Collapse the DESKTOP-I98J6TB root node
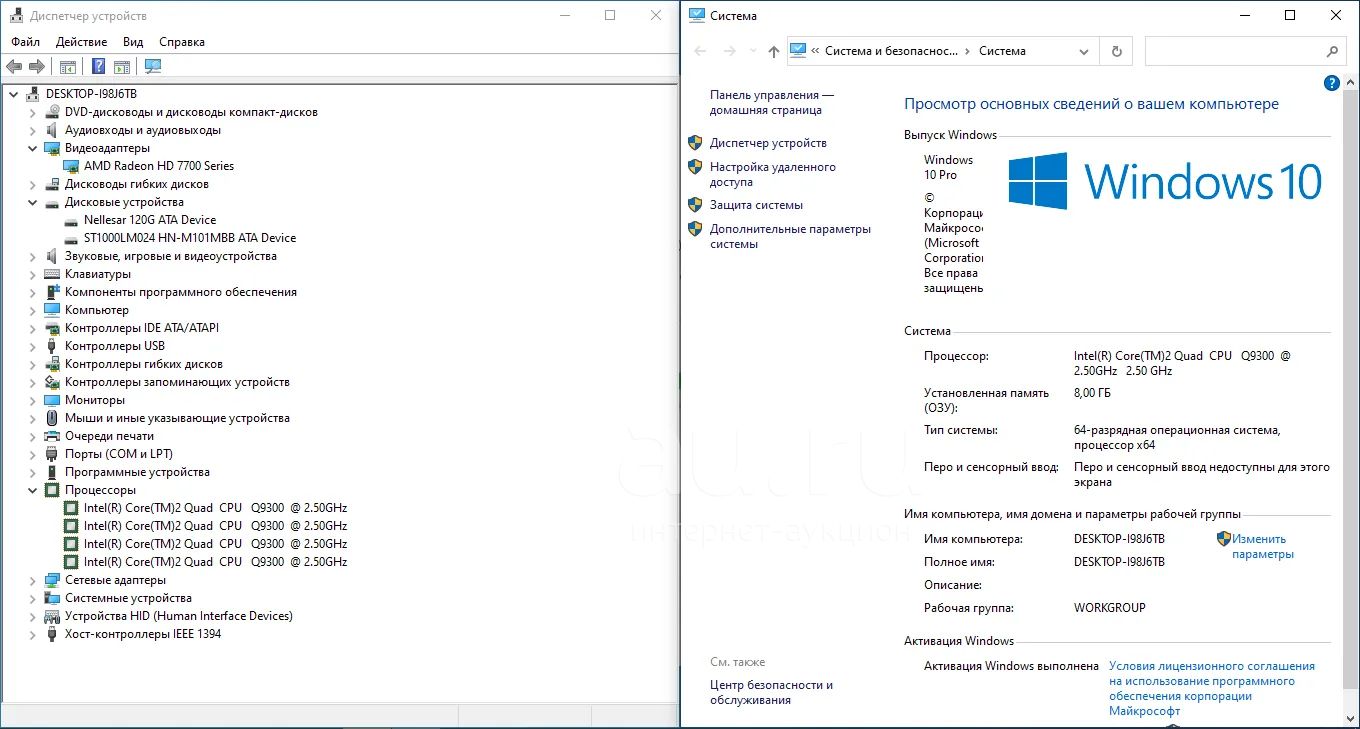The height and width of the screenshot is (729, 1360). pos(13,94)
